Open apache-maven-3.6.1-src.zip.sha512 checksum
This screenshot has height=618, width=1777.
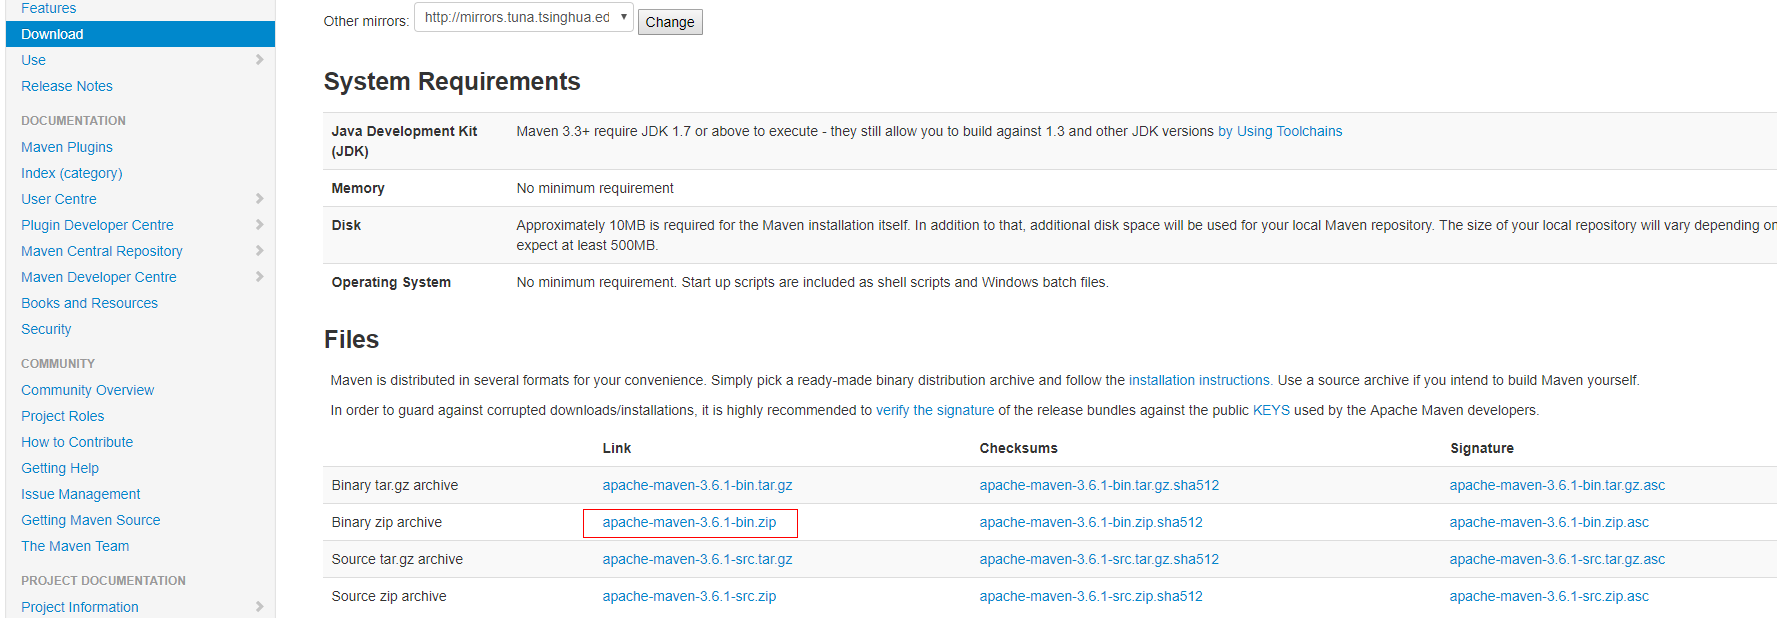(1091, 596)
